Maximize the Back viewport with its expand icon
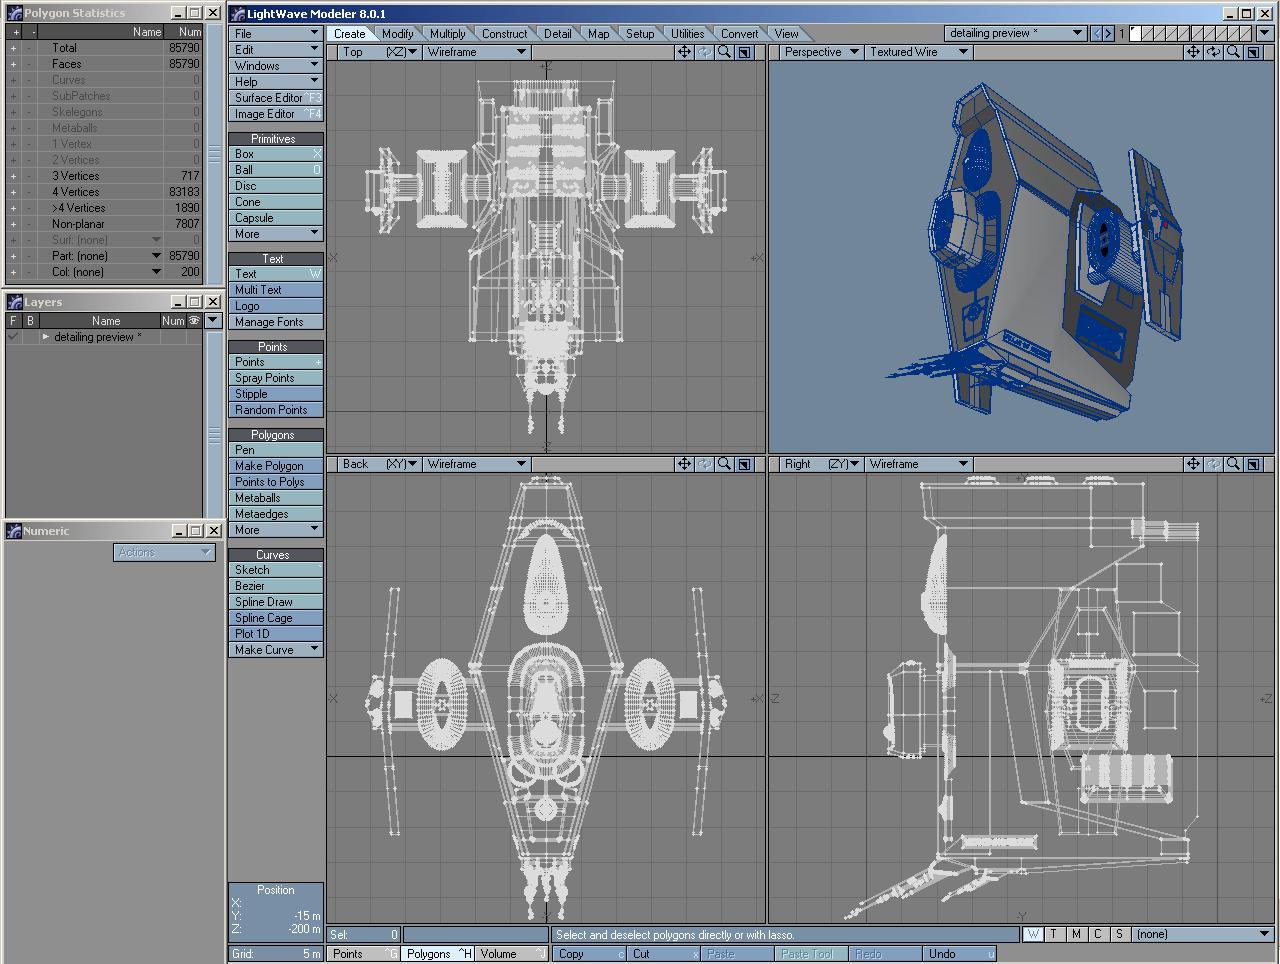The height and width of the screenshot is (964, 1280). 744,464
